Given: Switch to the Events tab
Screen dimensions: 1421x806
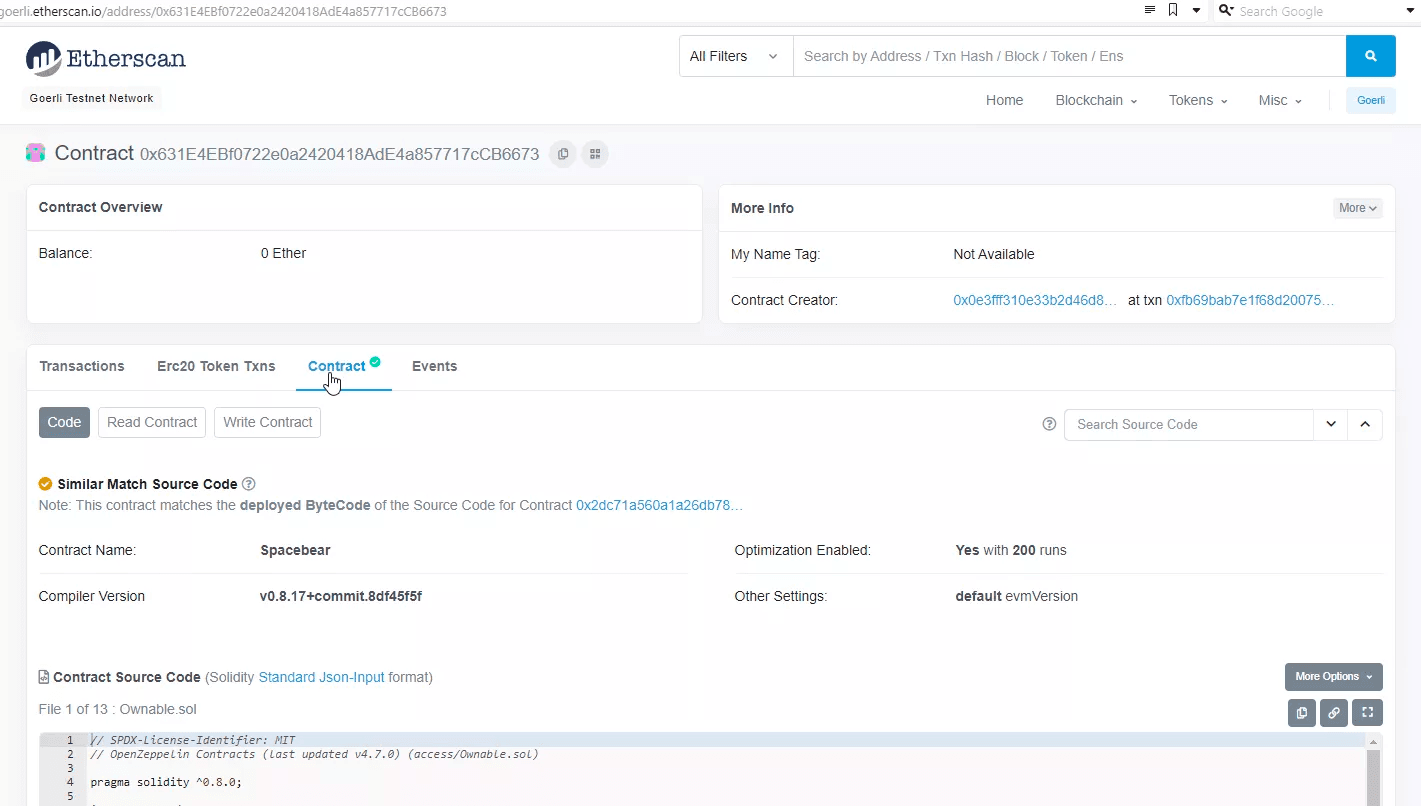Looking at the screenshot, I should [434, 366].
